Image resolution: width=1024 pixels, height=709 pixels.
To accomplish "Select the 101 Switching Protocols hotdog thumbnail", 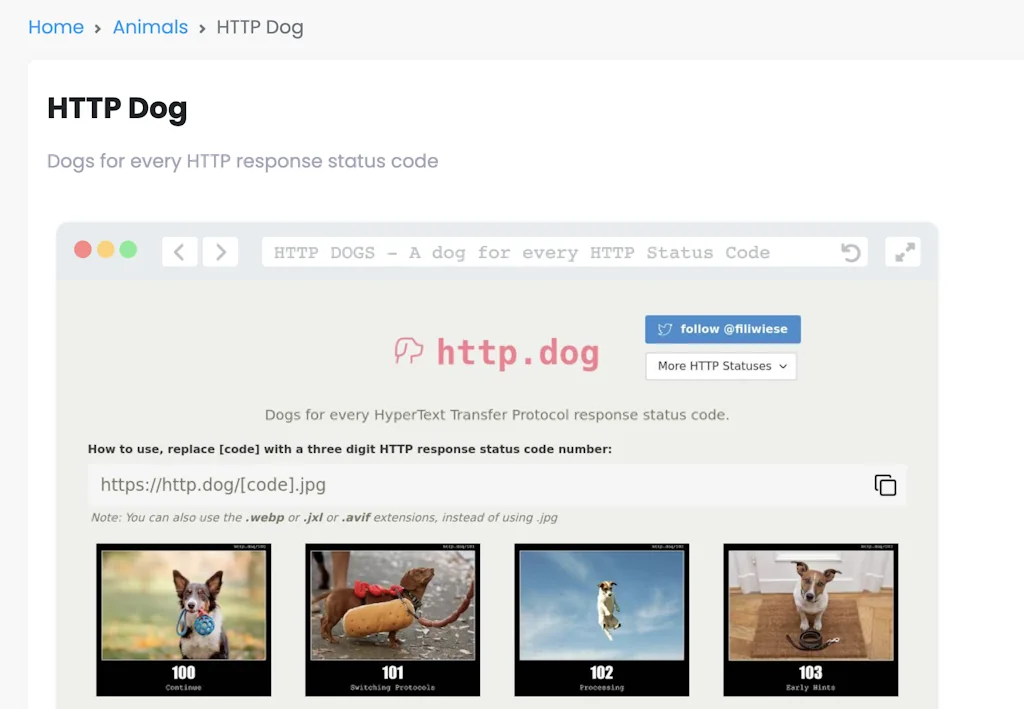I will (392, 619).
